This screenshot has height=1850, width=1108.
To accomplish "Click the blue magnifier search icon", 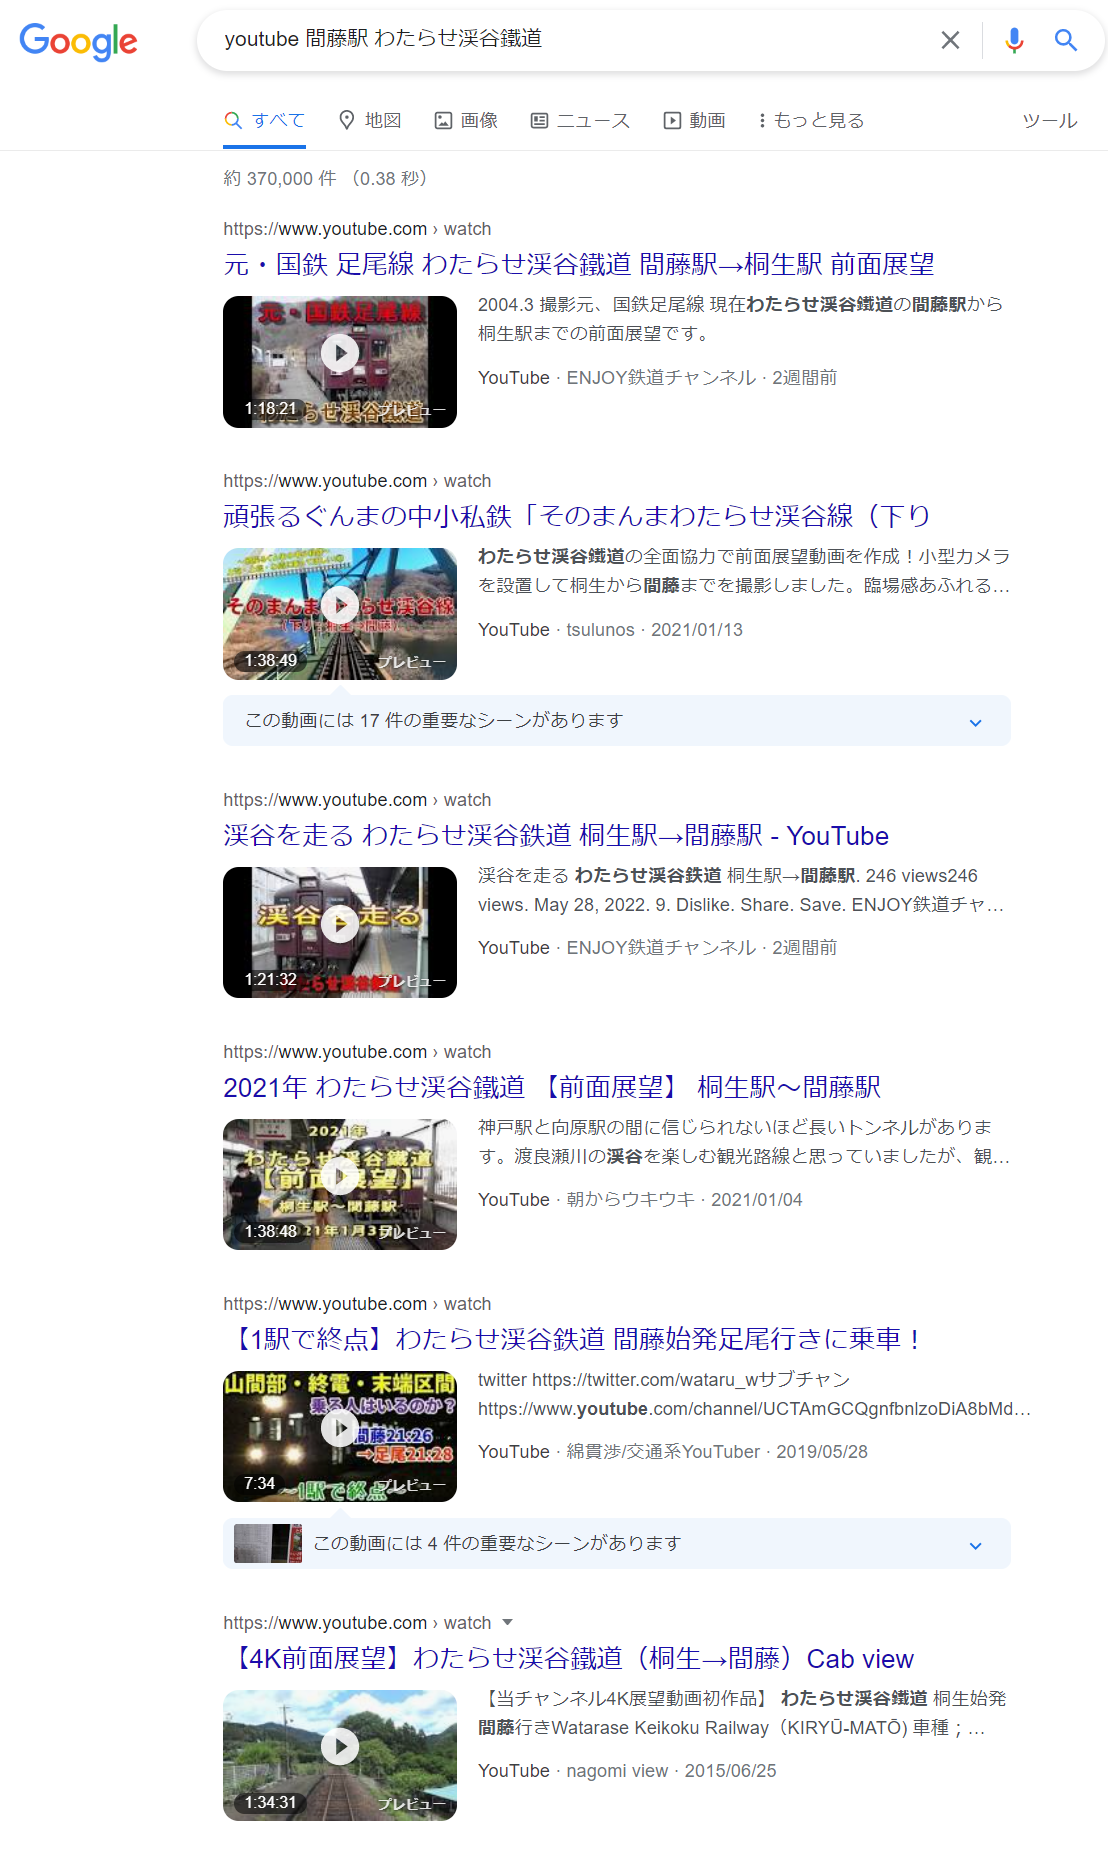I will pyautogui.click(x=1066, y=40).
